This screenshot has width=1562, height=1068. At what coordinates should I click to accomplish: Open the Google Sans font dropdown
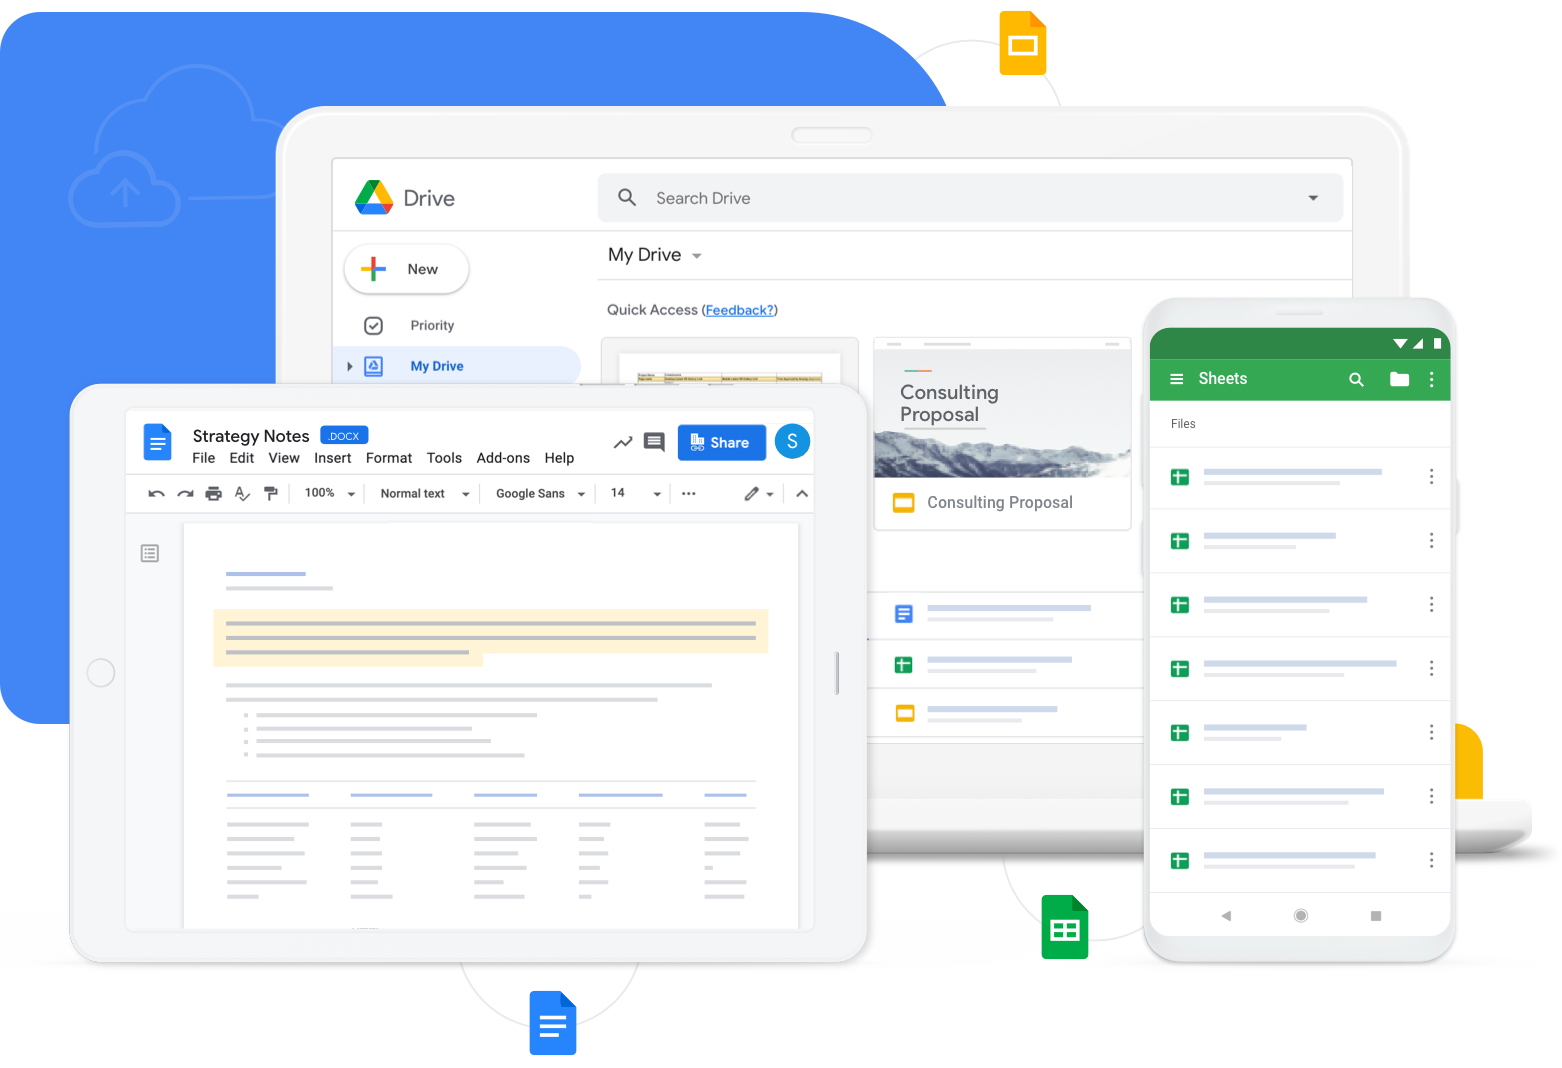(540, 493)
